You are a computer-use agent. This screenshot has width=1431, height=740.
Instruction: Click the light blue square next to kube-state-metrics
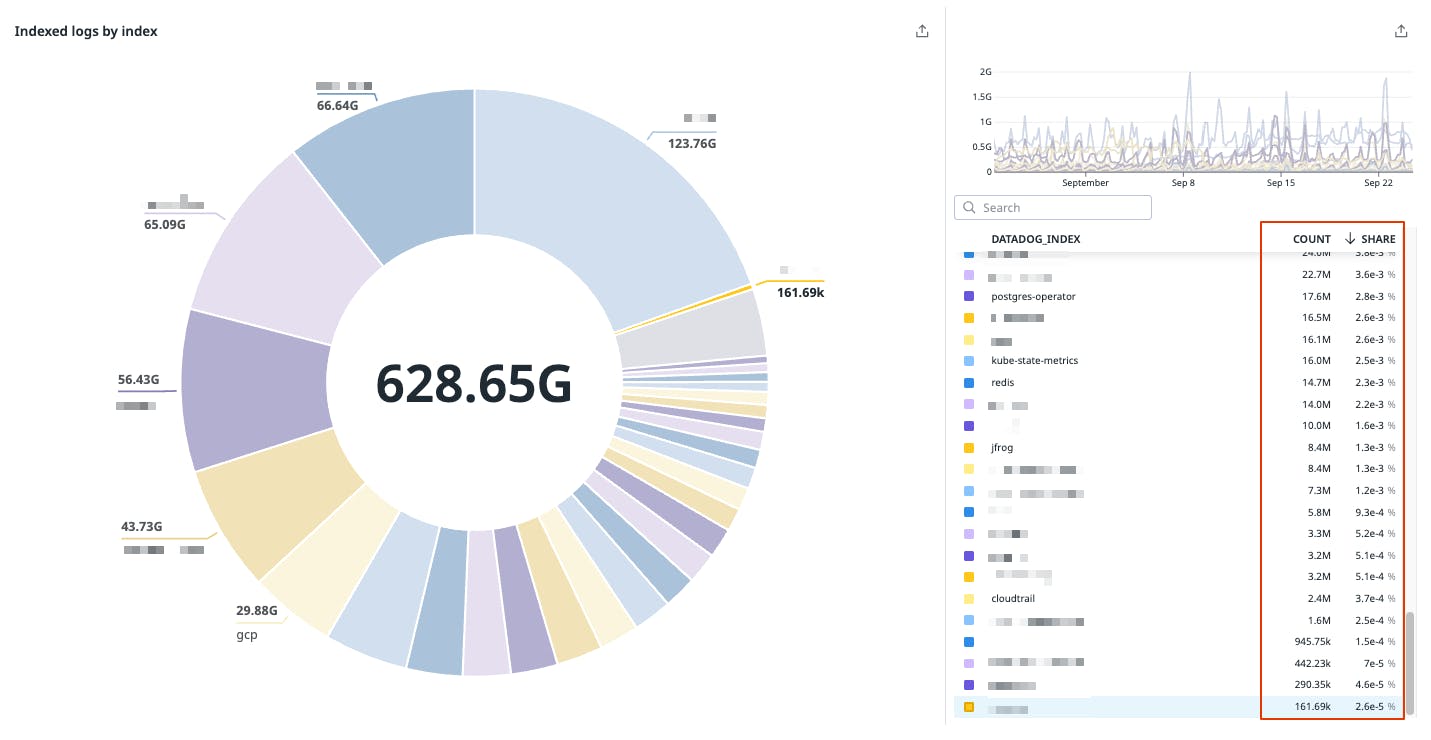pyautogui.click(x=968, y=361)
